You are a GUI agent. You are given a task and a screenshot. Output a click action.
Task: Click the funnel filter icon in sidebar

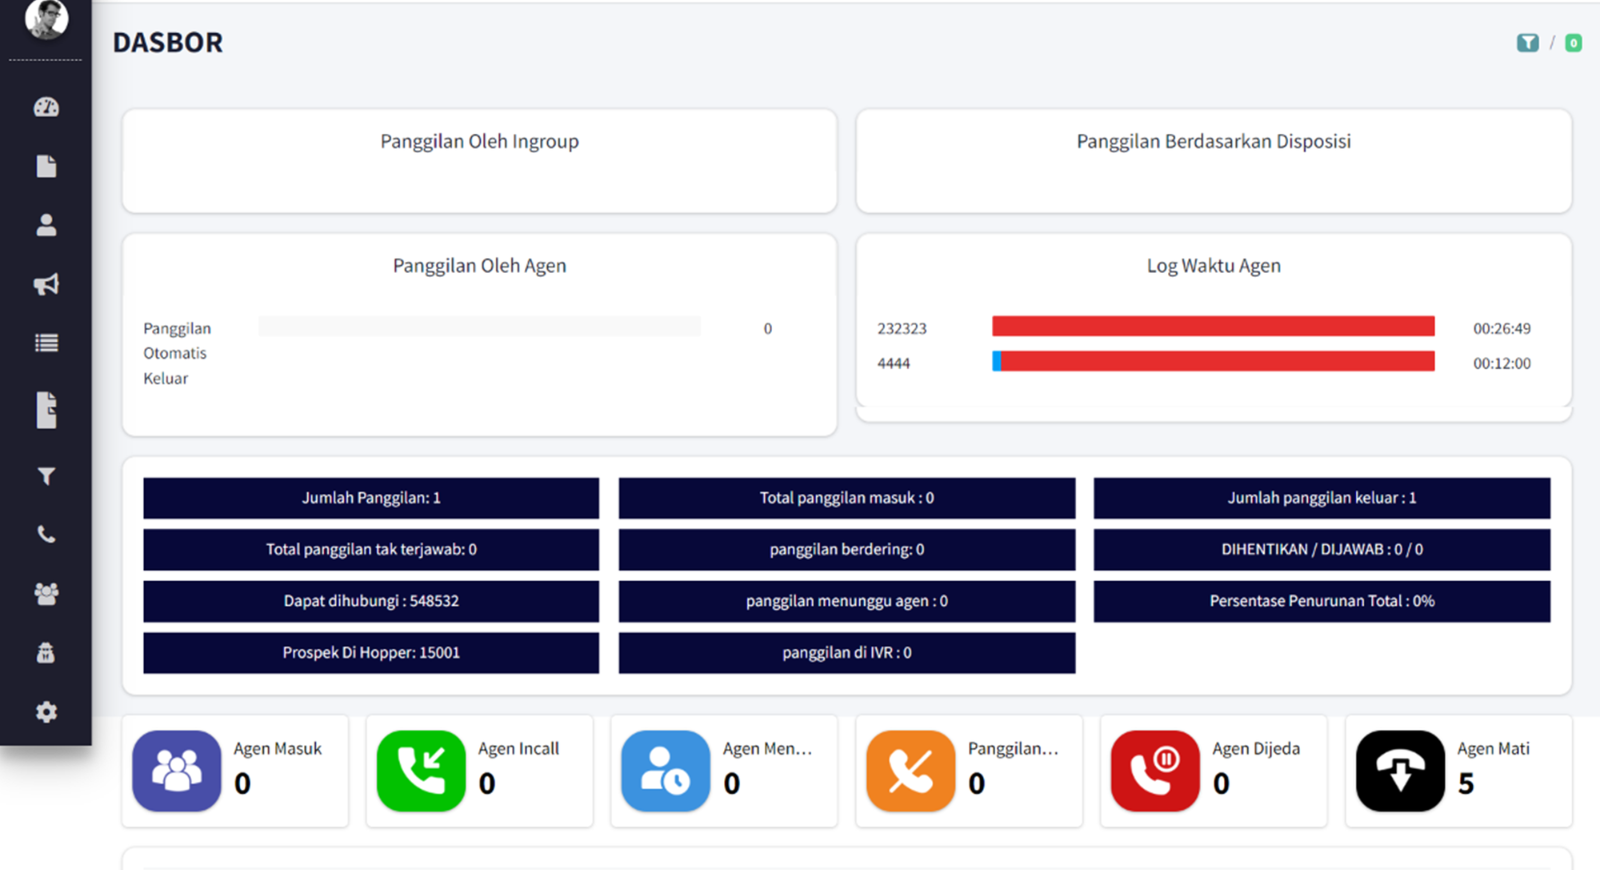click(x=46, y=477)
